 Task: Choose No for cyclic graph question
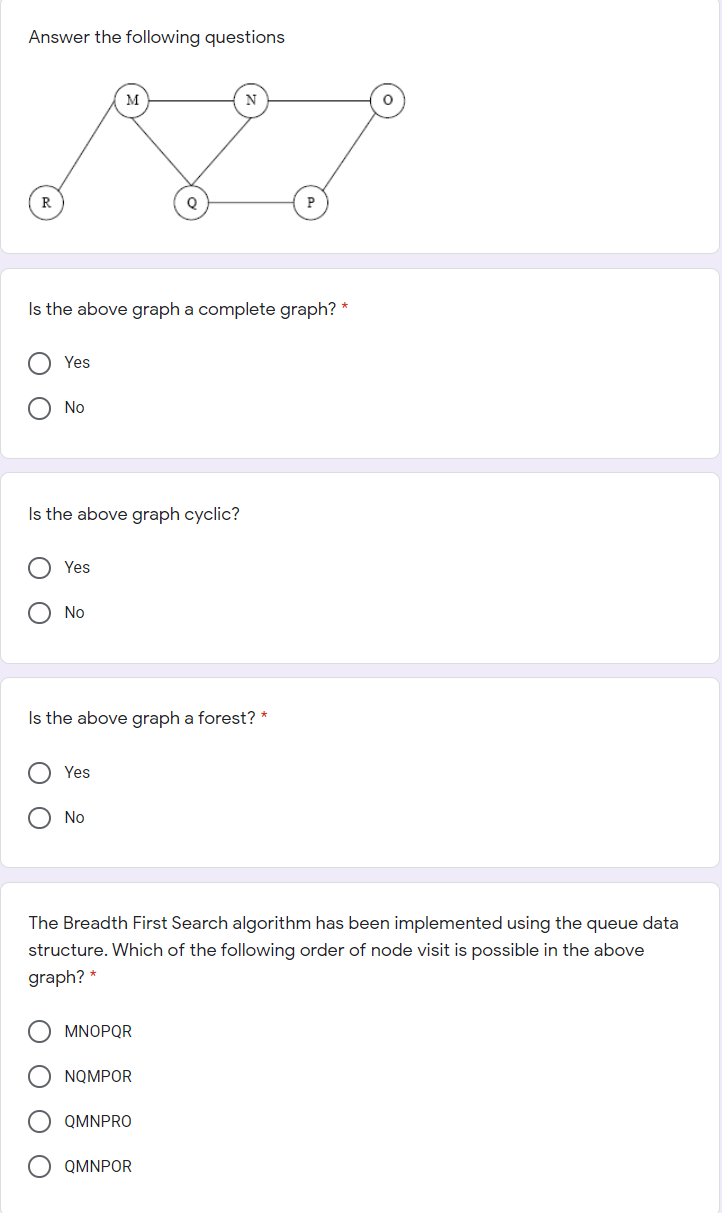point(40,613)
